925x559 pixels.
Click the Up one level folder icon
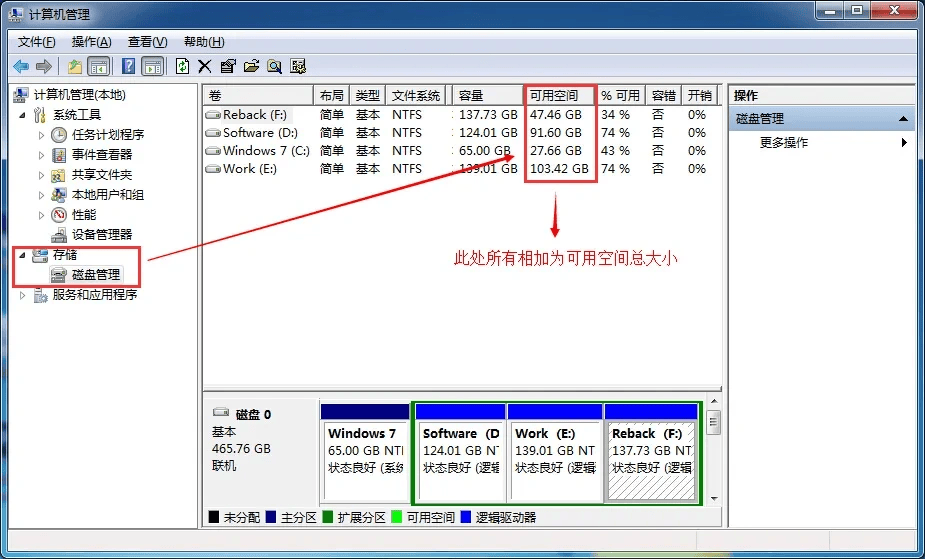pos(75,66)
